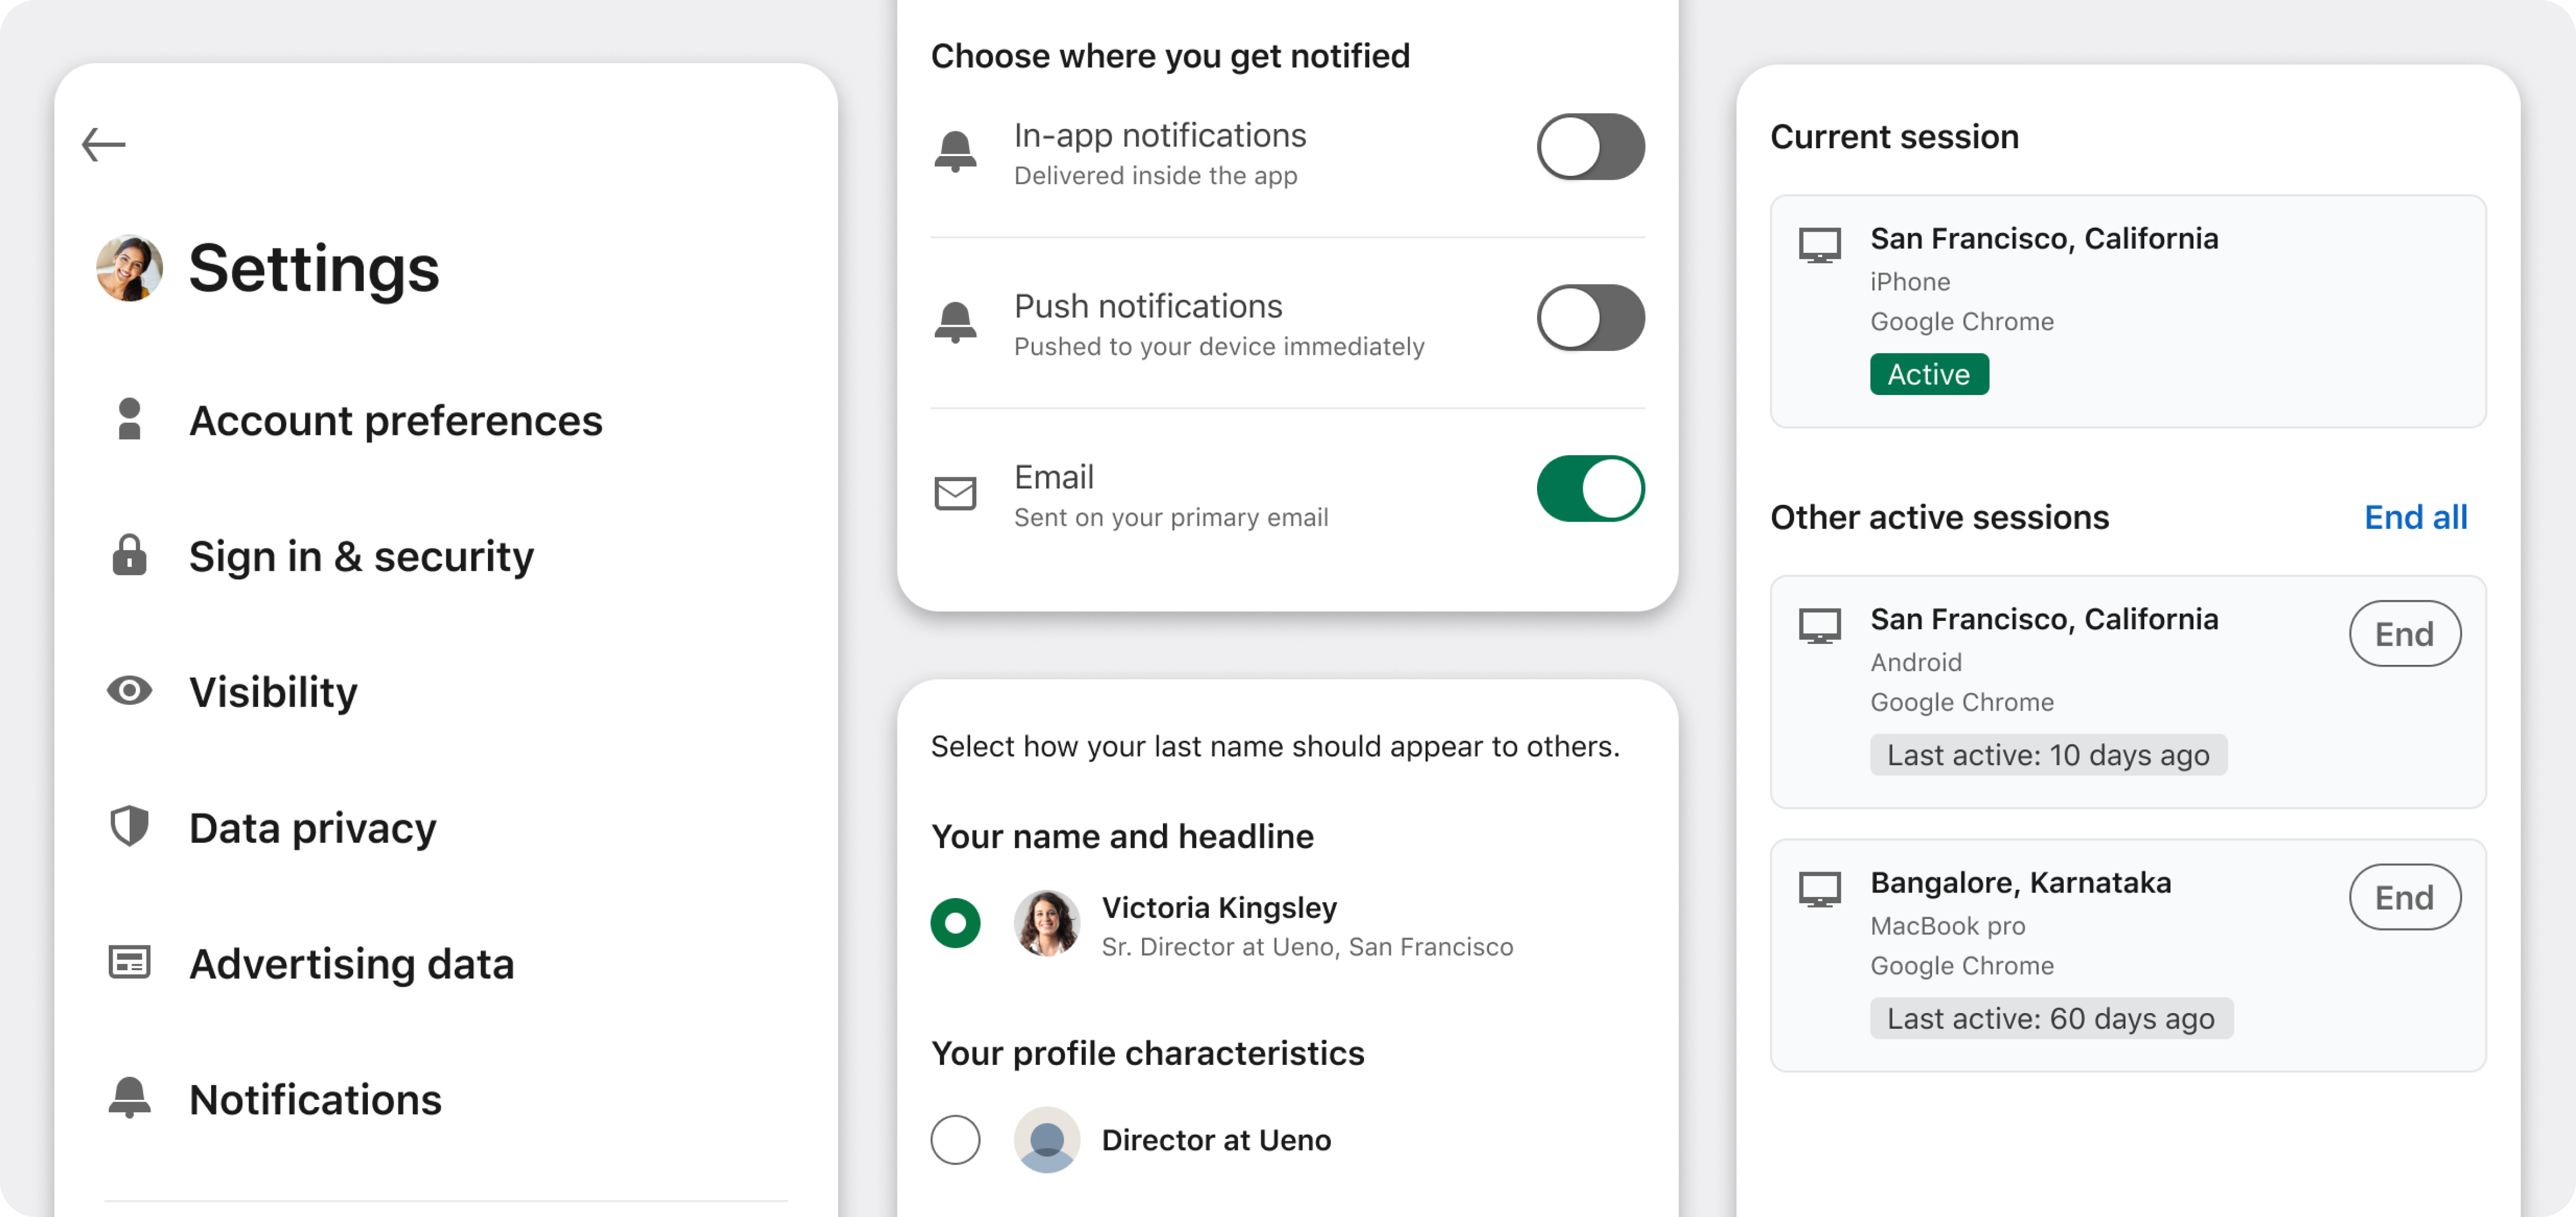Disable the Email notification toggle

[x=1589, y=489]
